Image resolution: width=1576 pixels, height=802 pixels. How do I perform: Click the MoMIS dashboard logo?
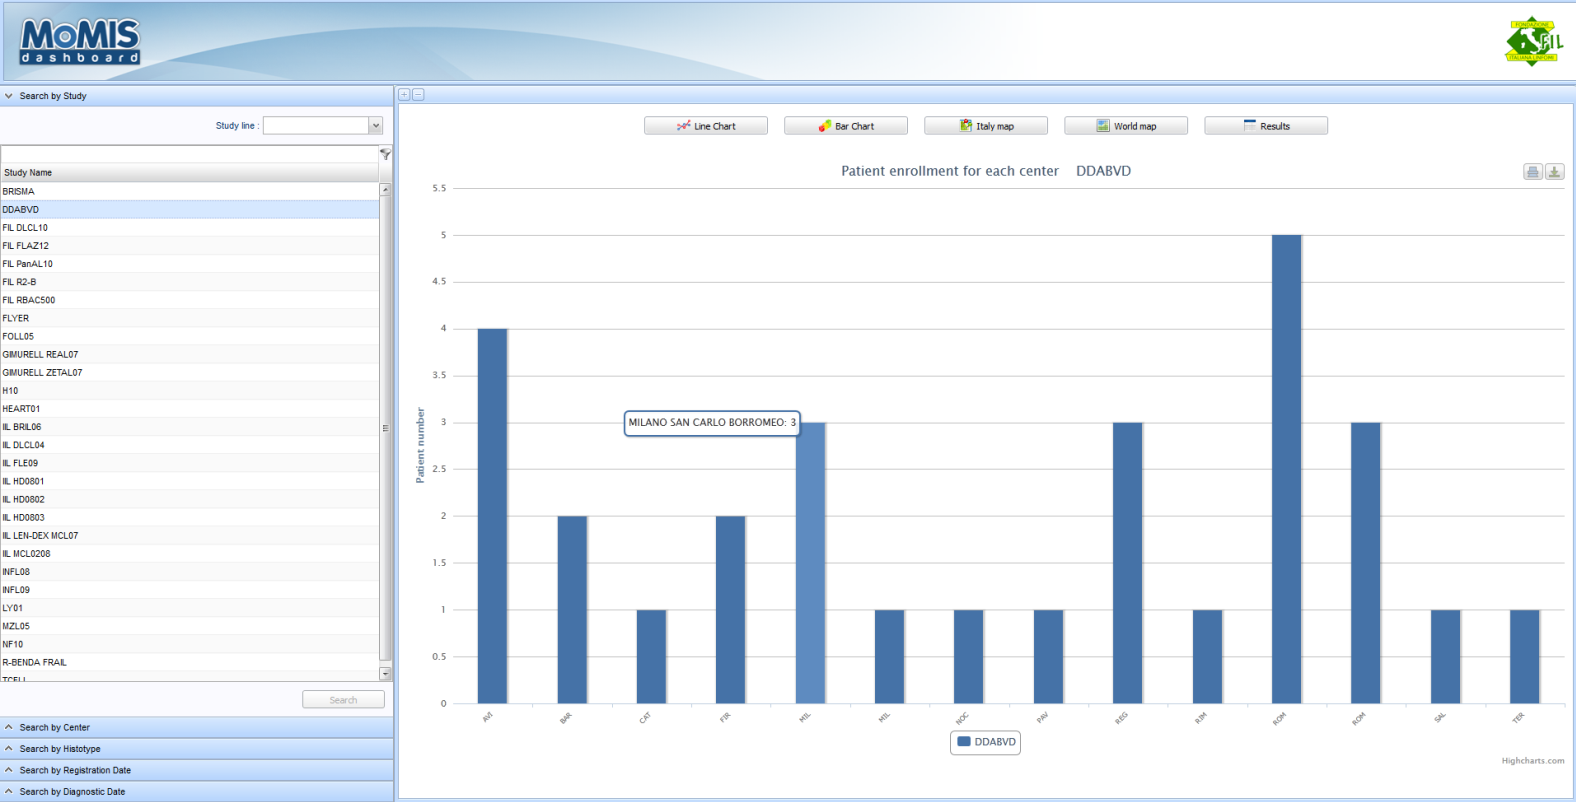(x=80, y=42)
